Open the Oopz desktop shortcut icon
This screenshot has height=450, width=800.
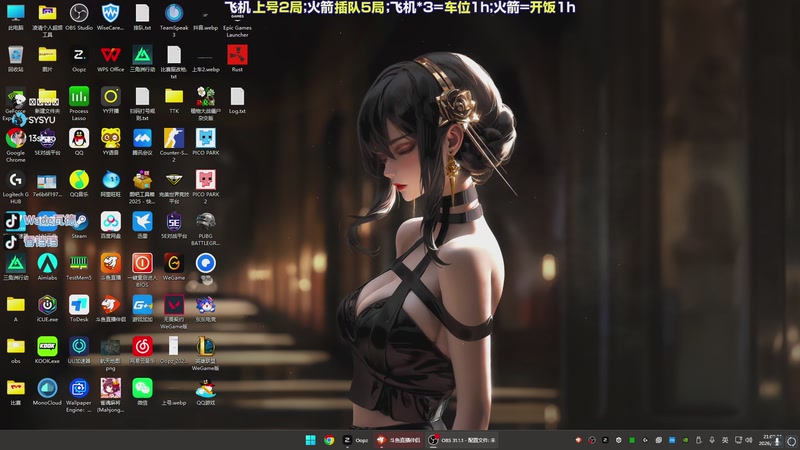(x=79, y=58)
